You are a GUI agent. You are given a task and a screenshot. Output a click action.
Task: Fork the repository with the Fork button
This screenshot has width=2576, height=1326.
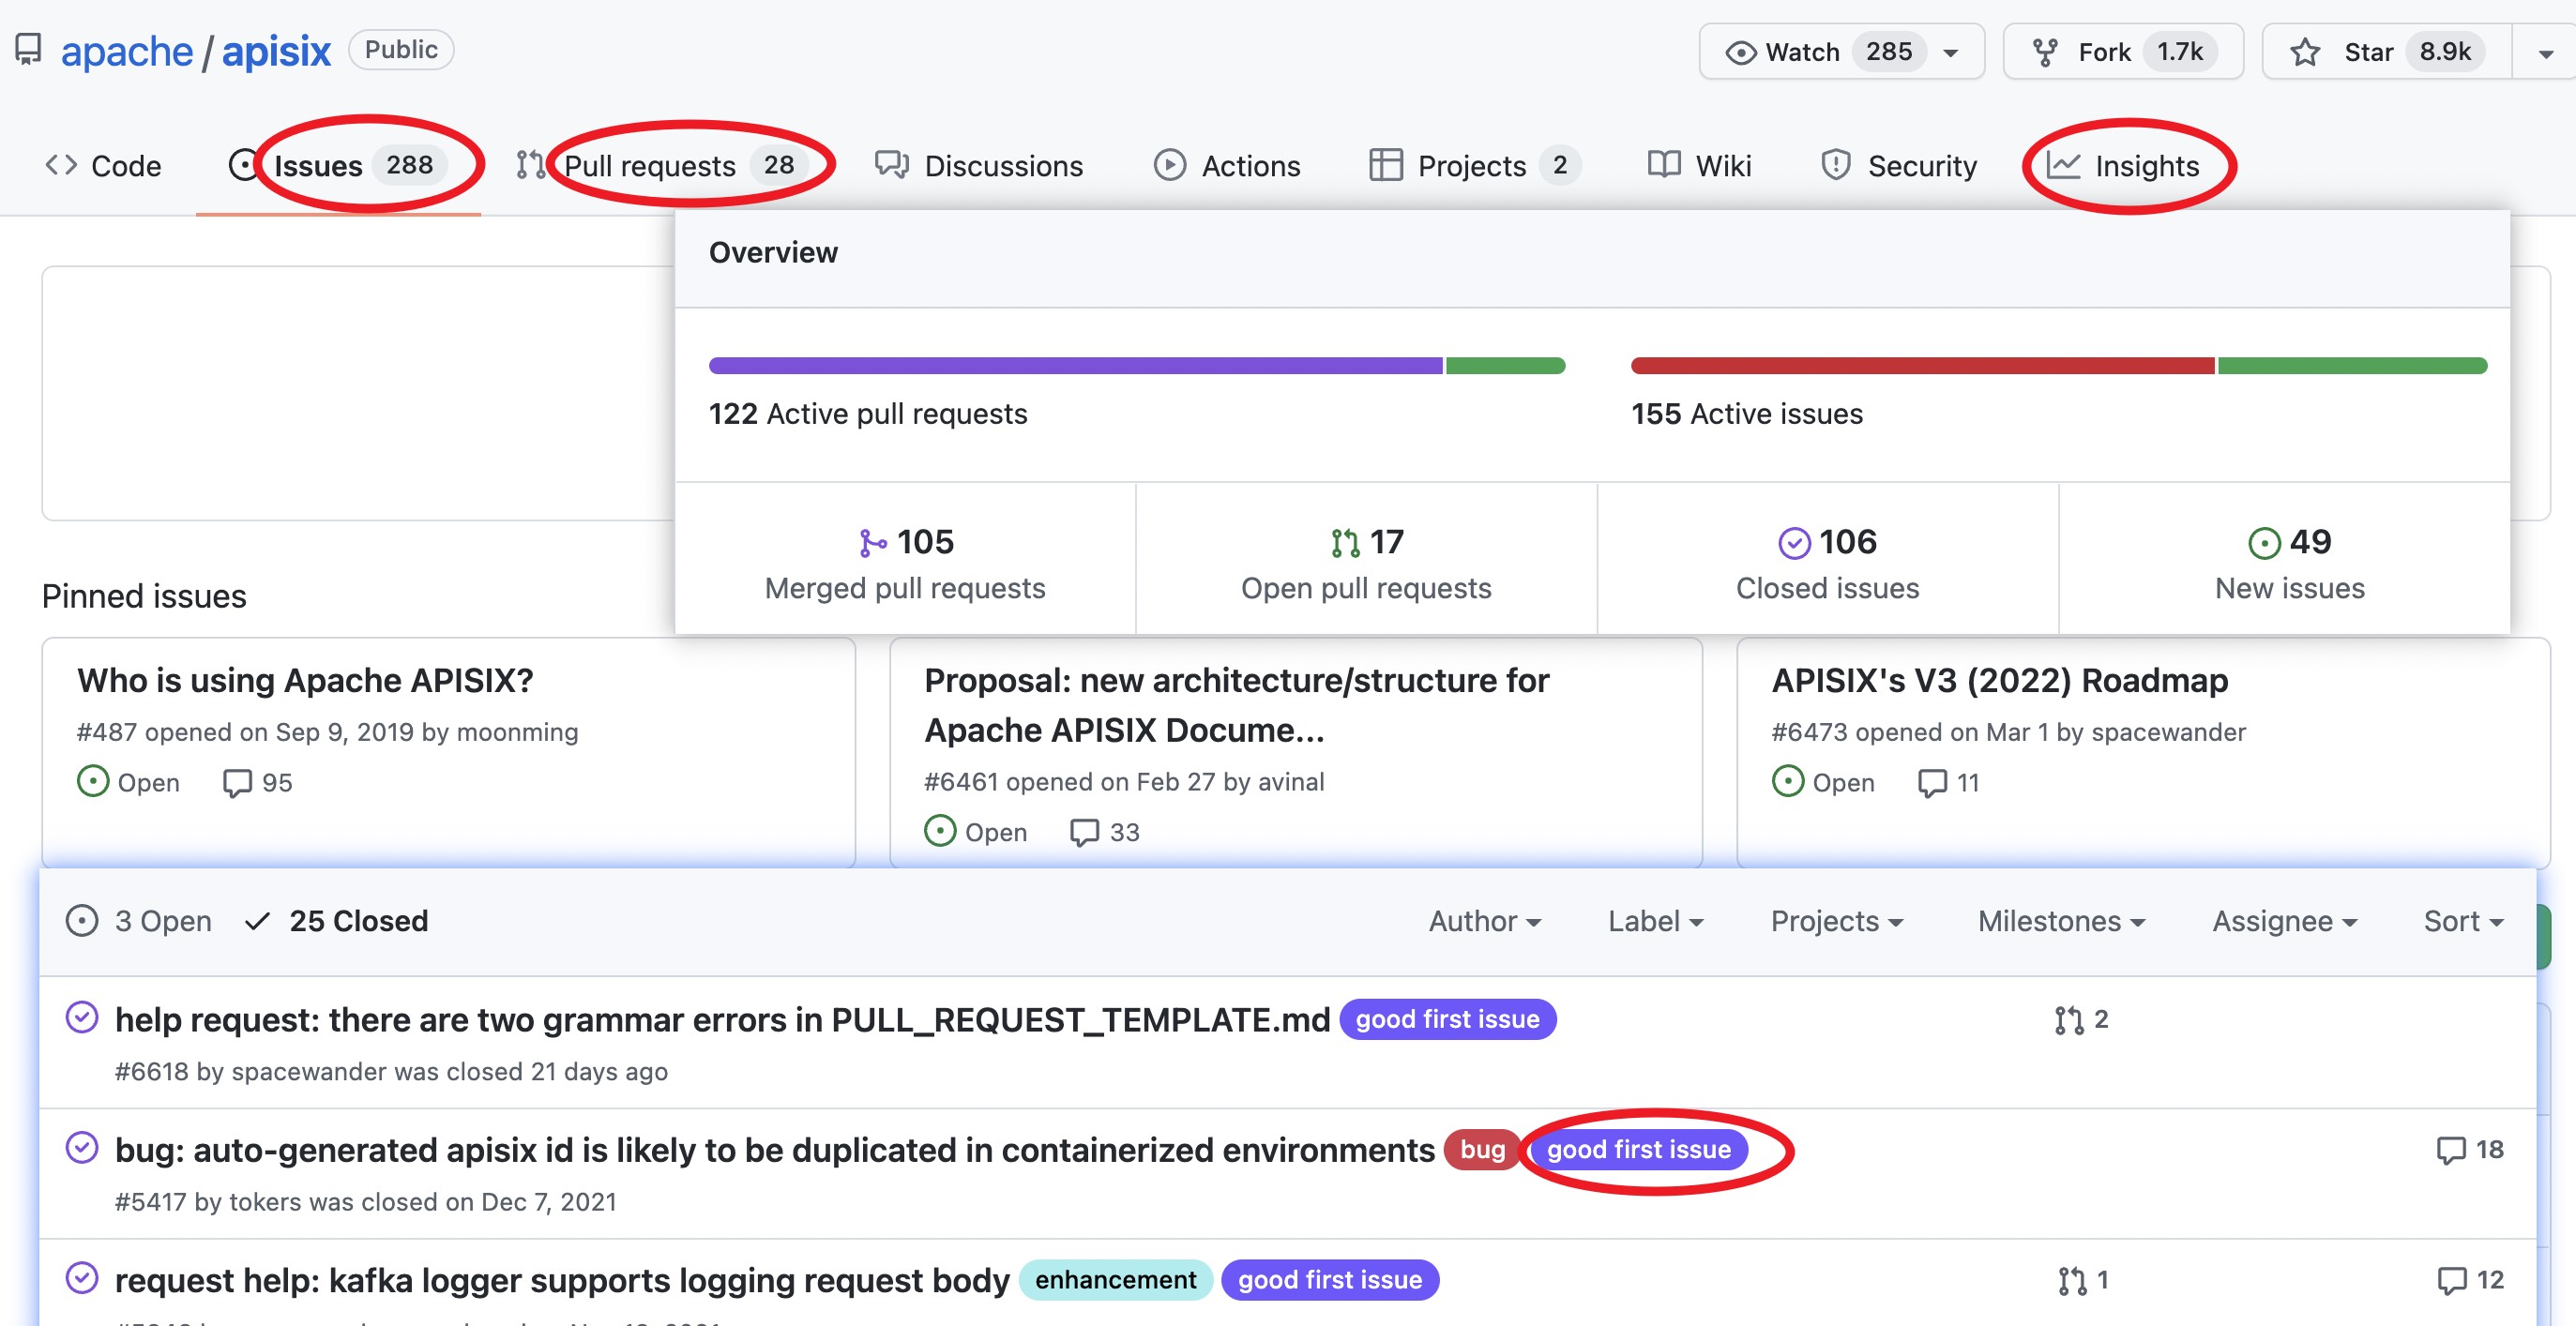tap(2123, 51)
